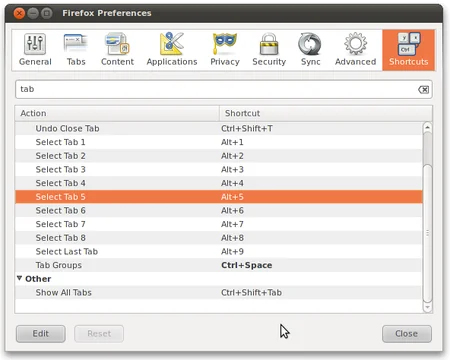Select the highlighted Select Tab 5 row

(x=219, y=197)
